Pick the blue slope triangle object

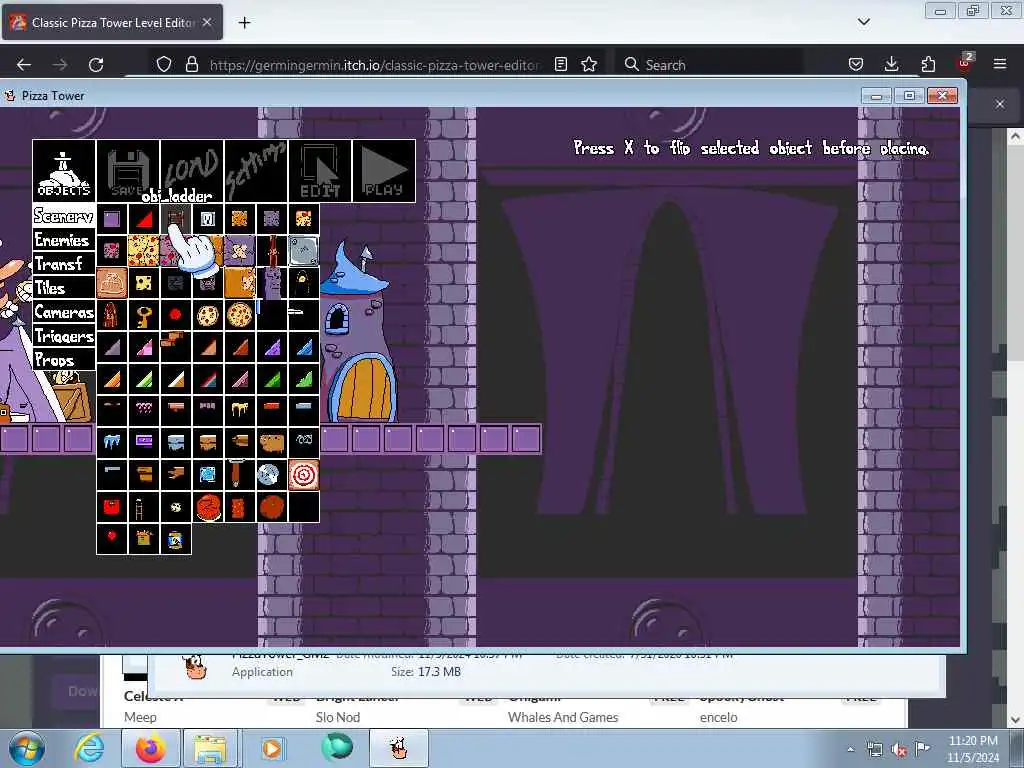coord(304,347)
